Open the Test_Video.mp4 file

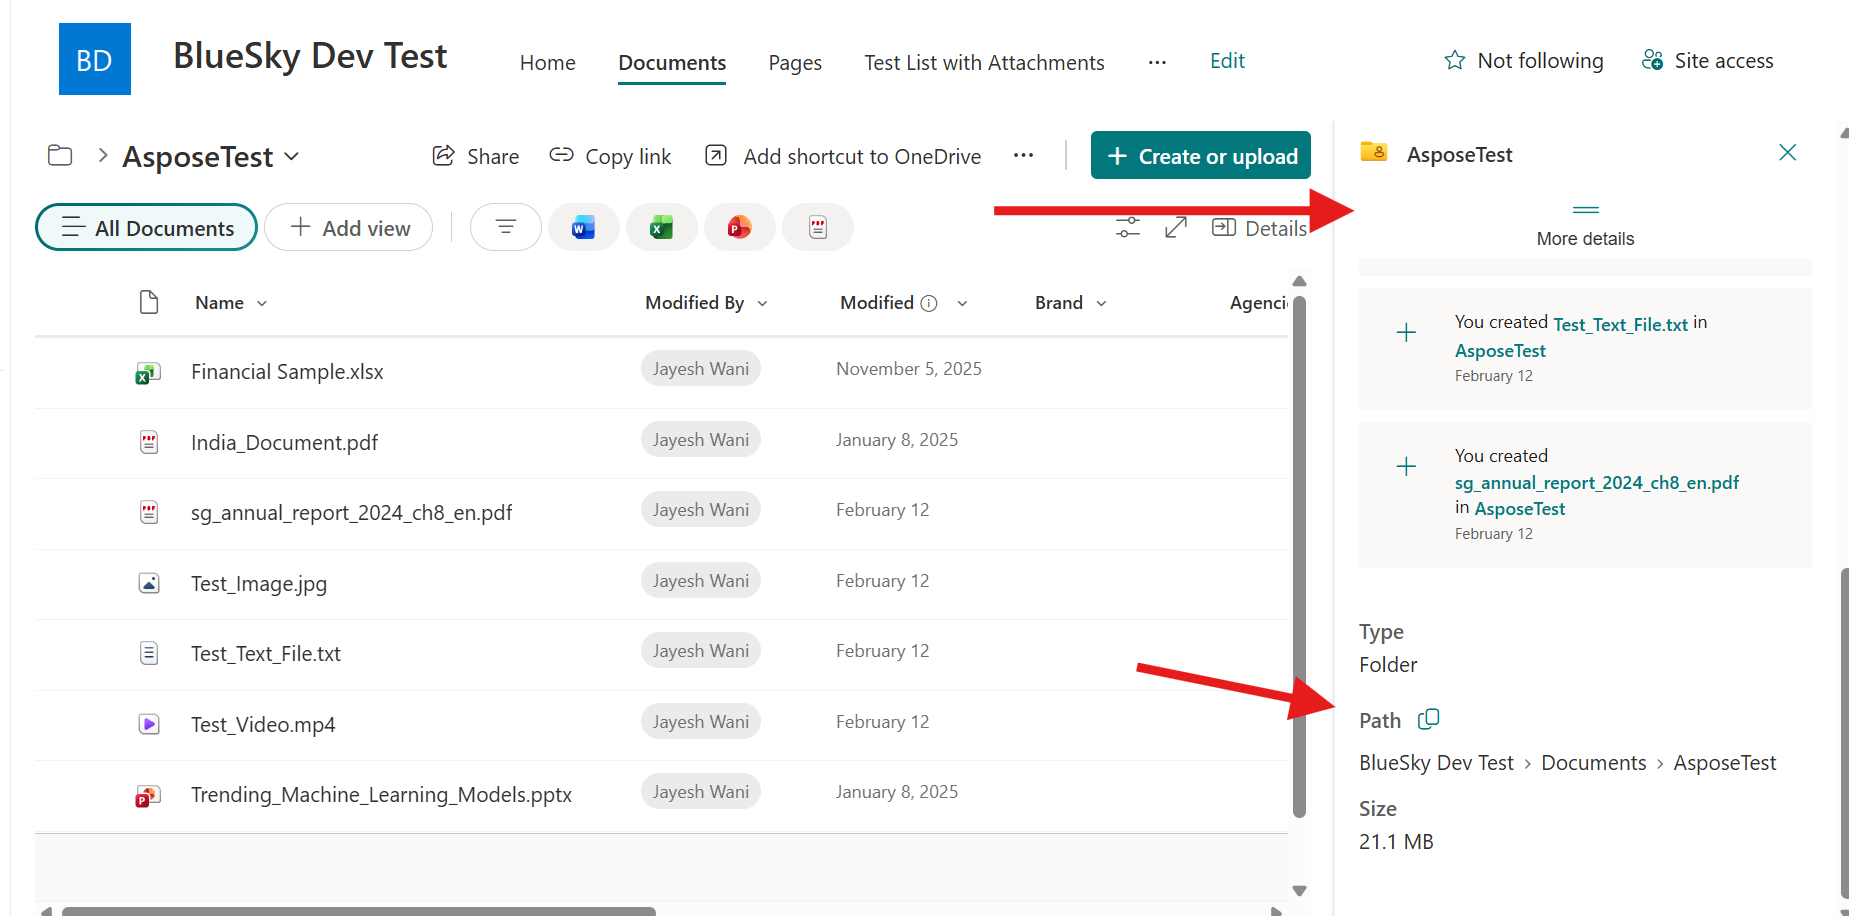(x=263, y=724)
